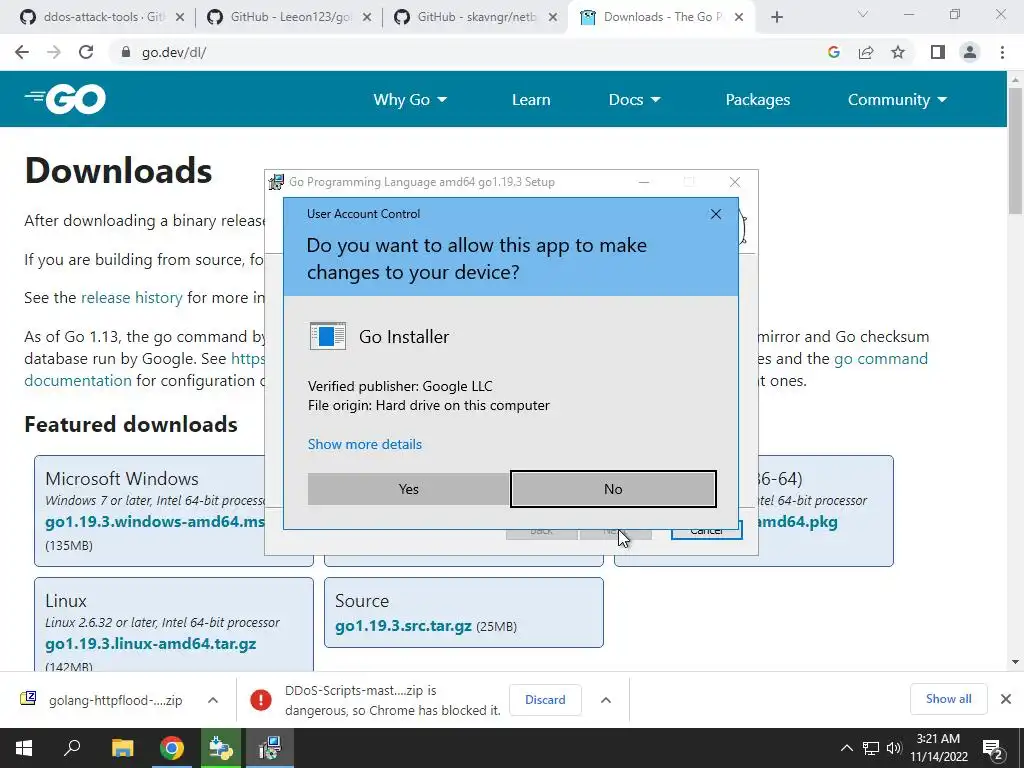Open the Learn page
This screenshot has width=1024, height=768.
click(531, 100)
